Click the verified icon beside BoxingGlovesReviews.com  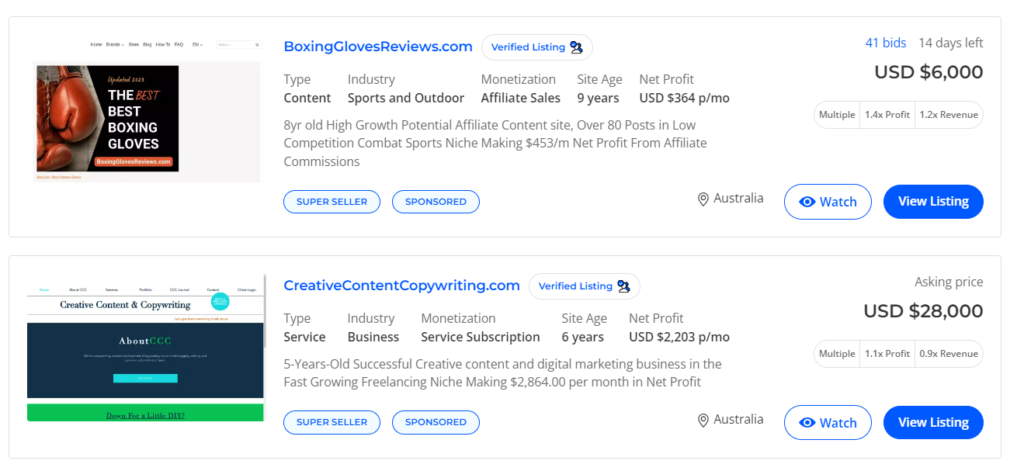click(577, 47)
